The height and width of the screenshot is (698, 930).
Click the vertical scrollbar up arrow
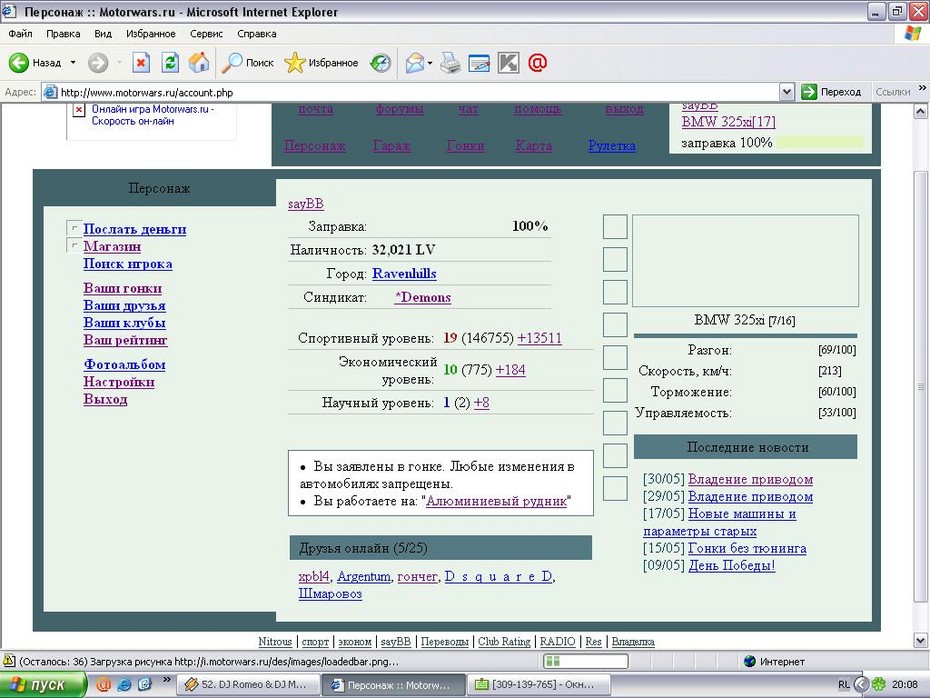tap(921, 110)
